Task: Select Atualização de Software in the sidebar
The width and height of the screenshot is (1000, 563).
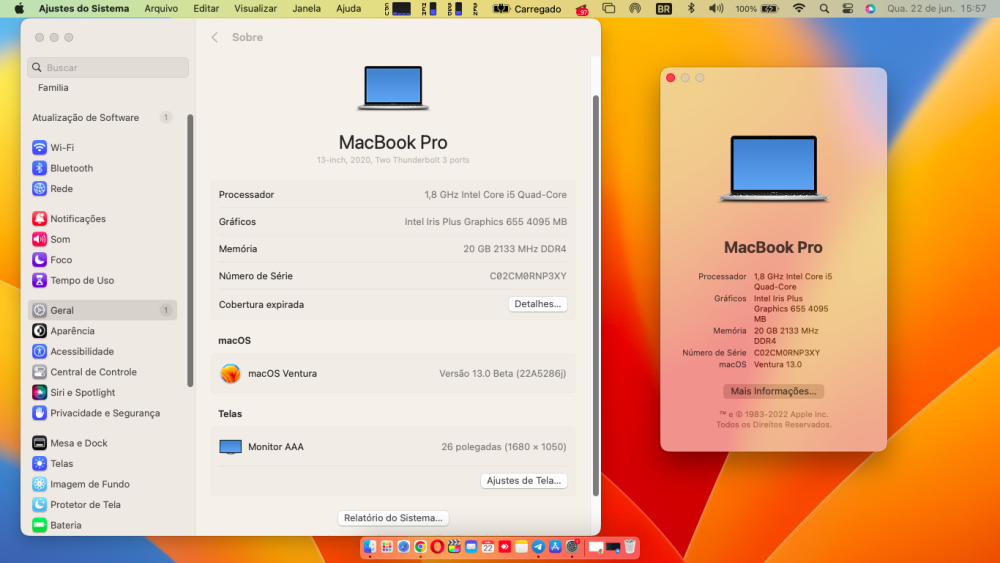Action: 102,117
